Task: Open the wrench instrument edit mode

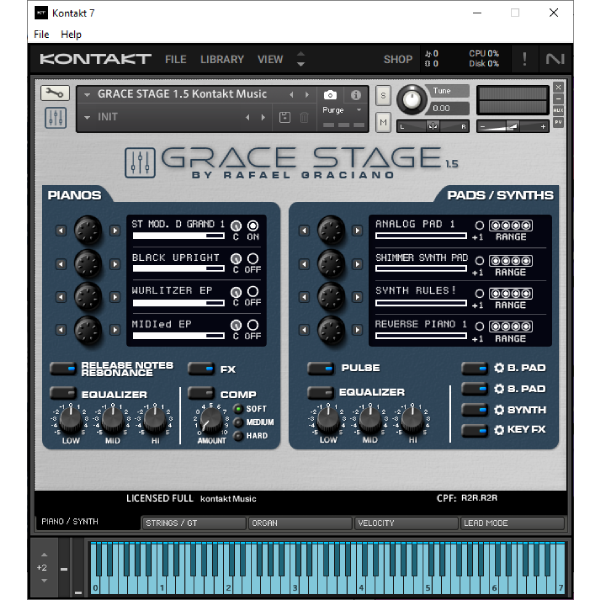Action: pos(55,93)
